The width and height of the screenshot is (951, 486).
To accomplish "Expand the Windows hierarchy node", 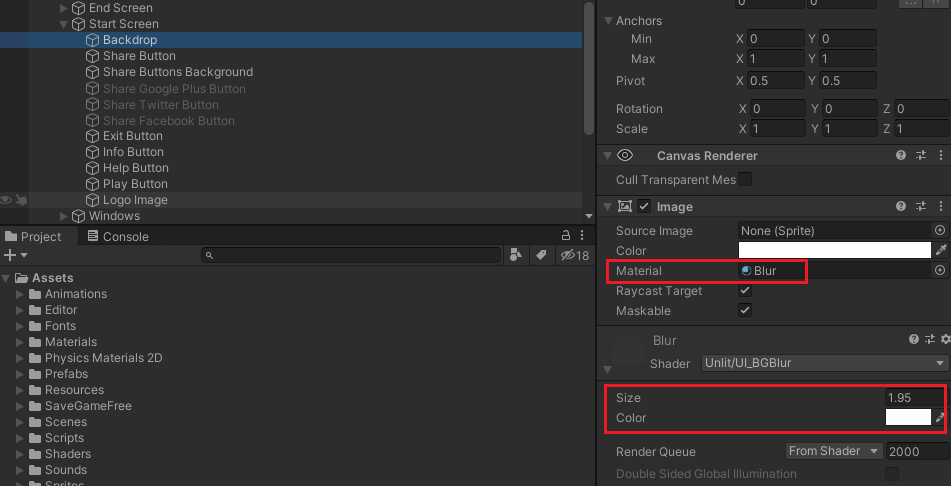I will click(63, 216).
